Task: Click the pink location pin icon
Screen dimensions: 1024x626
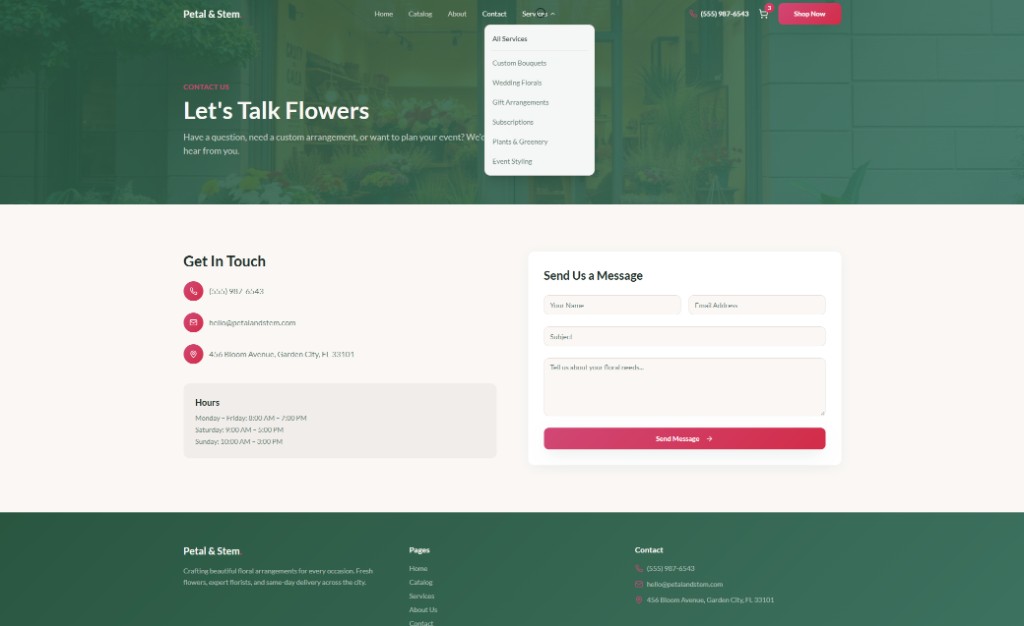Action: click(193, 354)
